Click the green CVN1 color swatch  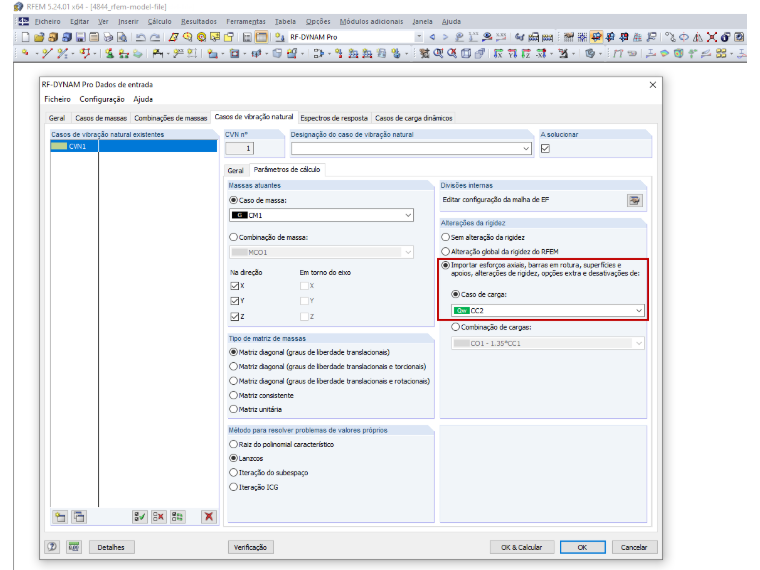[59, 146]
